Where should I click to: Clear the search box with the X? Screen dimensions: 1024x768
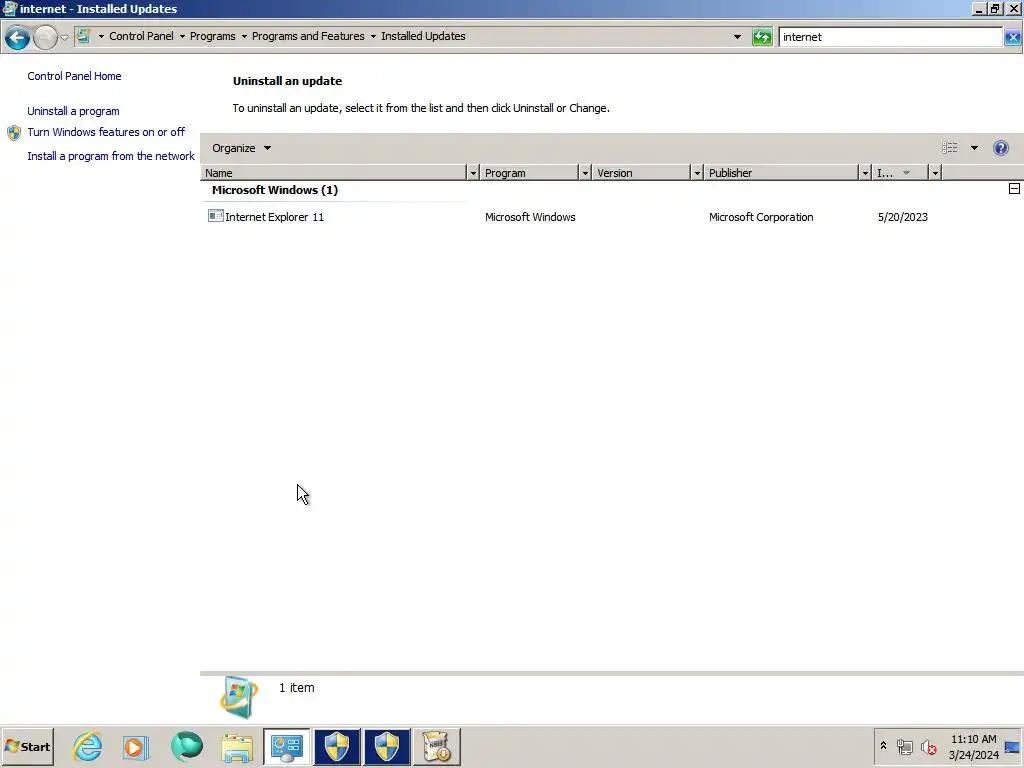pos(1013,37)
